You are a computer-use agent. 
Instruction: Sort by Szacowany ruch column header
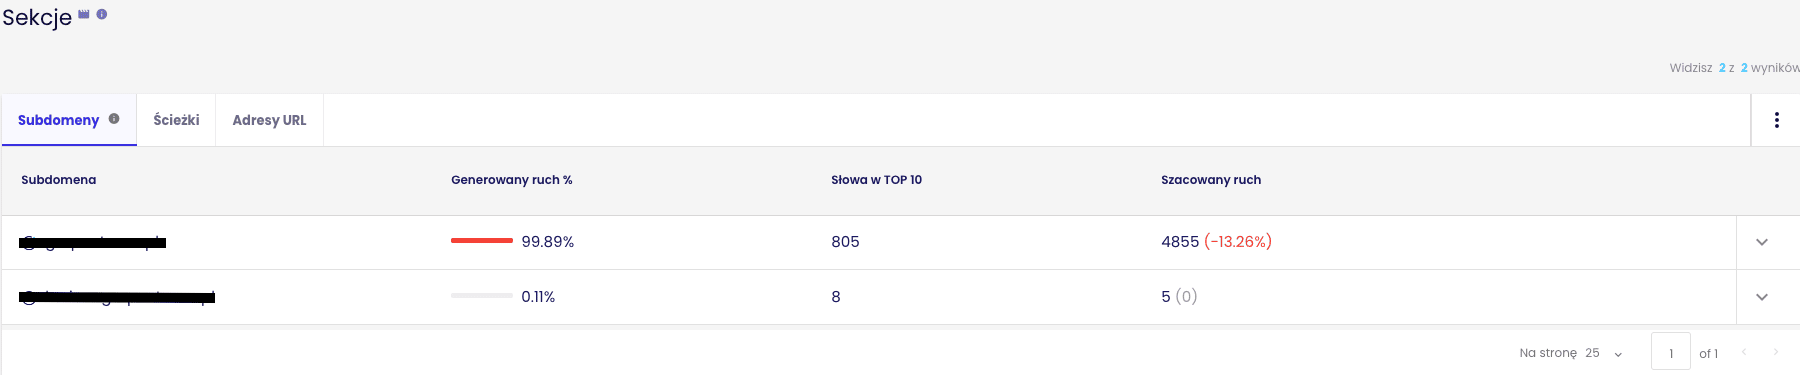coord(1211,180)
